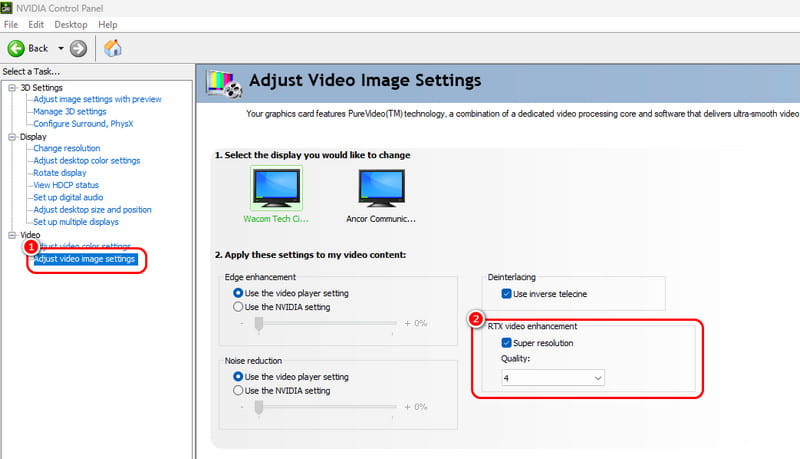Collapse the 3D Settings tree node
The width and height of the screenshot is (800, 459).
(11, 88)
